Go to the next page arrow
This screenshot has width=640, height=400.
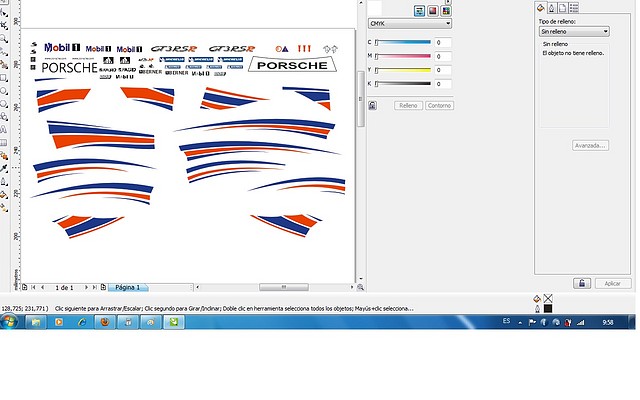(x=86, y=287)
